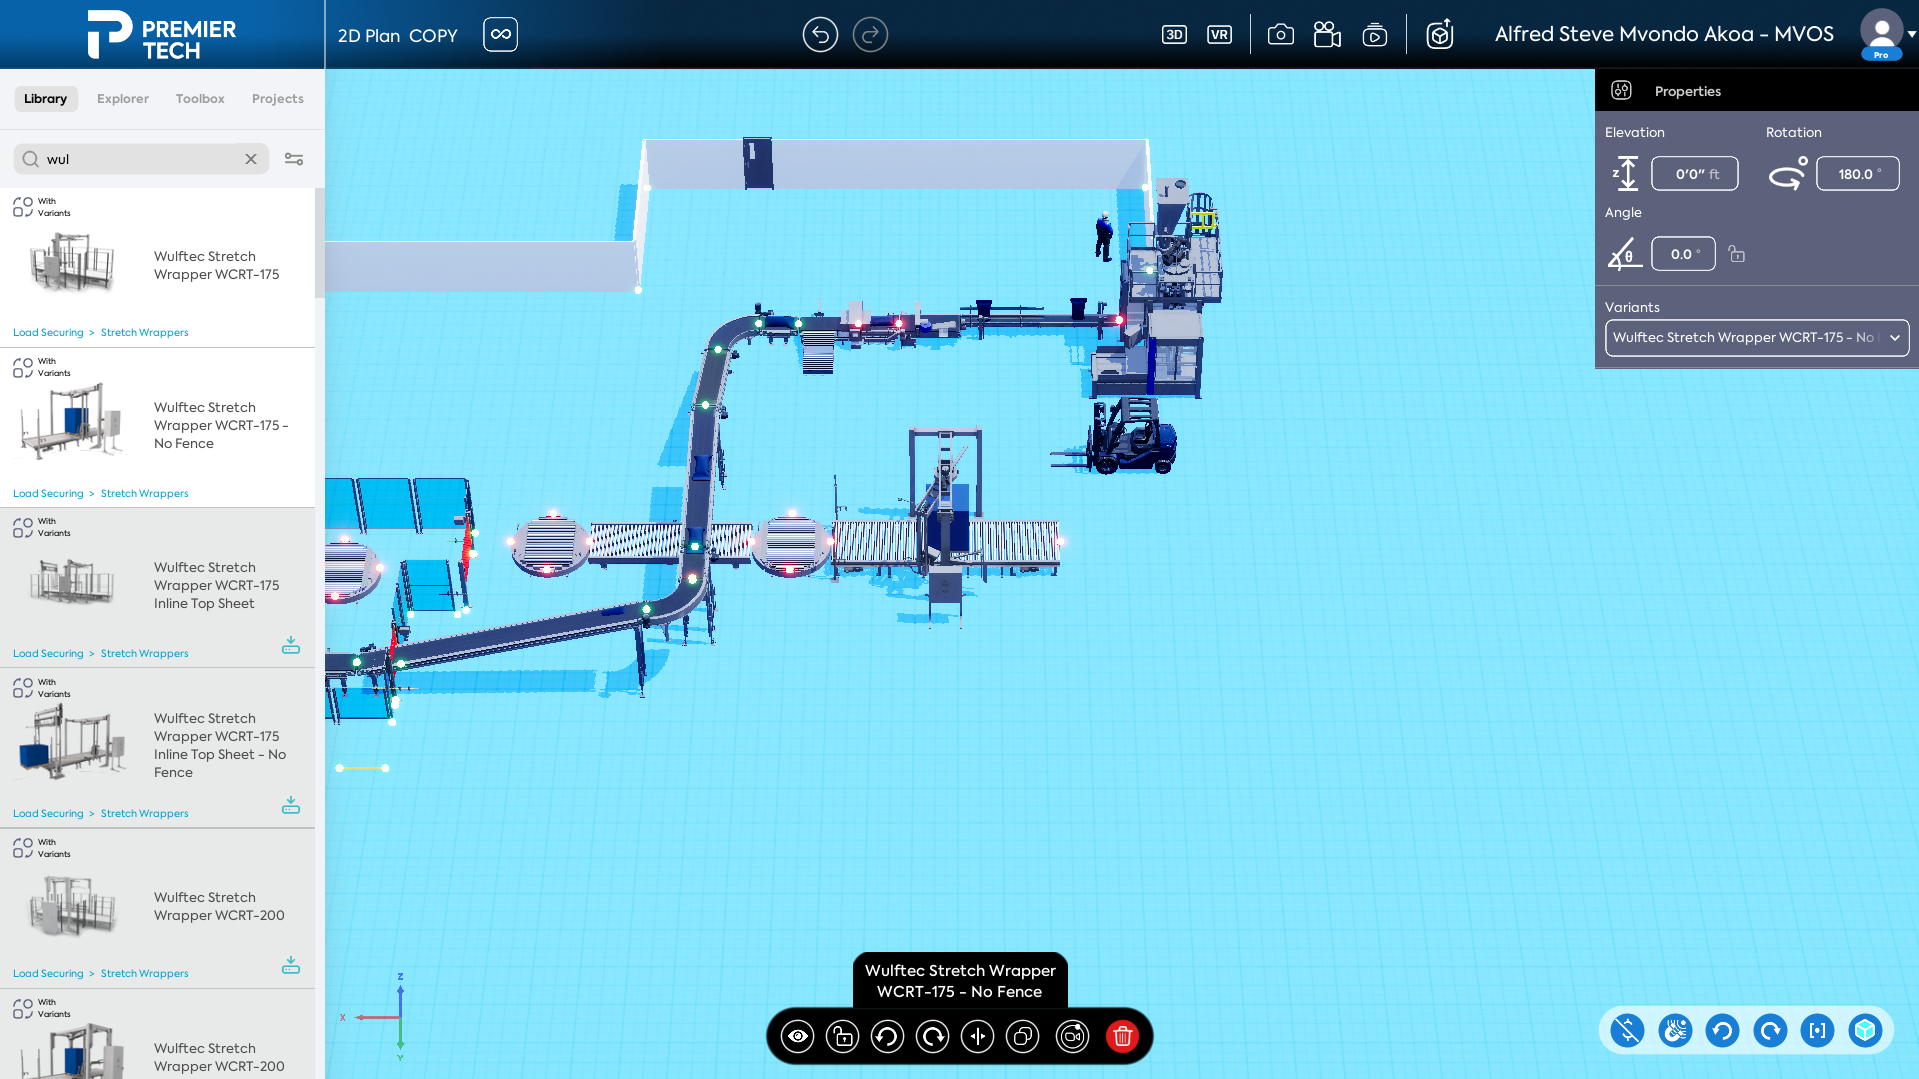The width and height of the screenshot is (1919, 1079).
Task: Click the library search field containing 'wul'
Action: pos(141,159)
